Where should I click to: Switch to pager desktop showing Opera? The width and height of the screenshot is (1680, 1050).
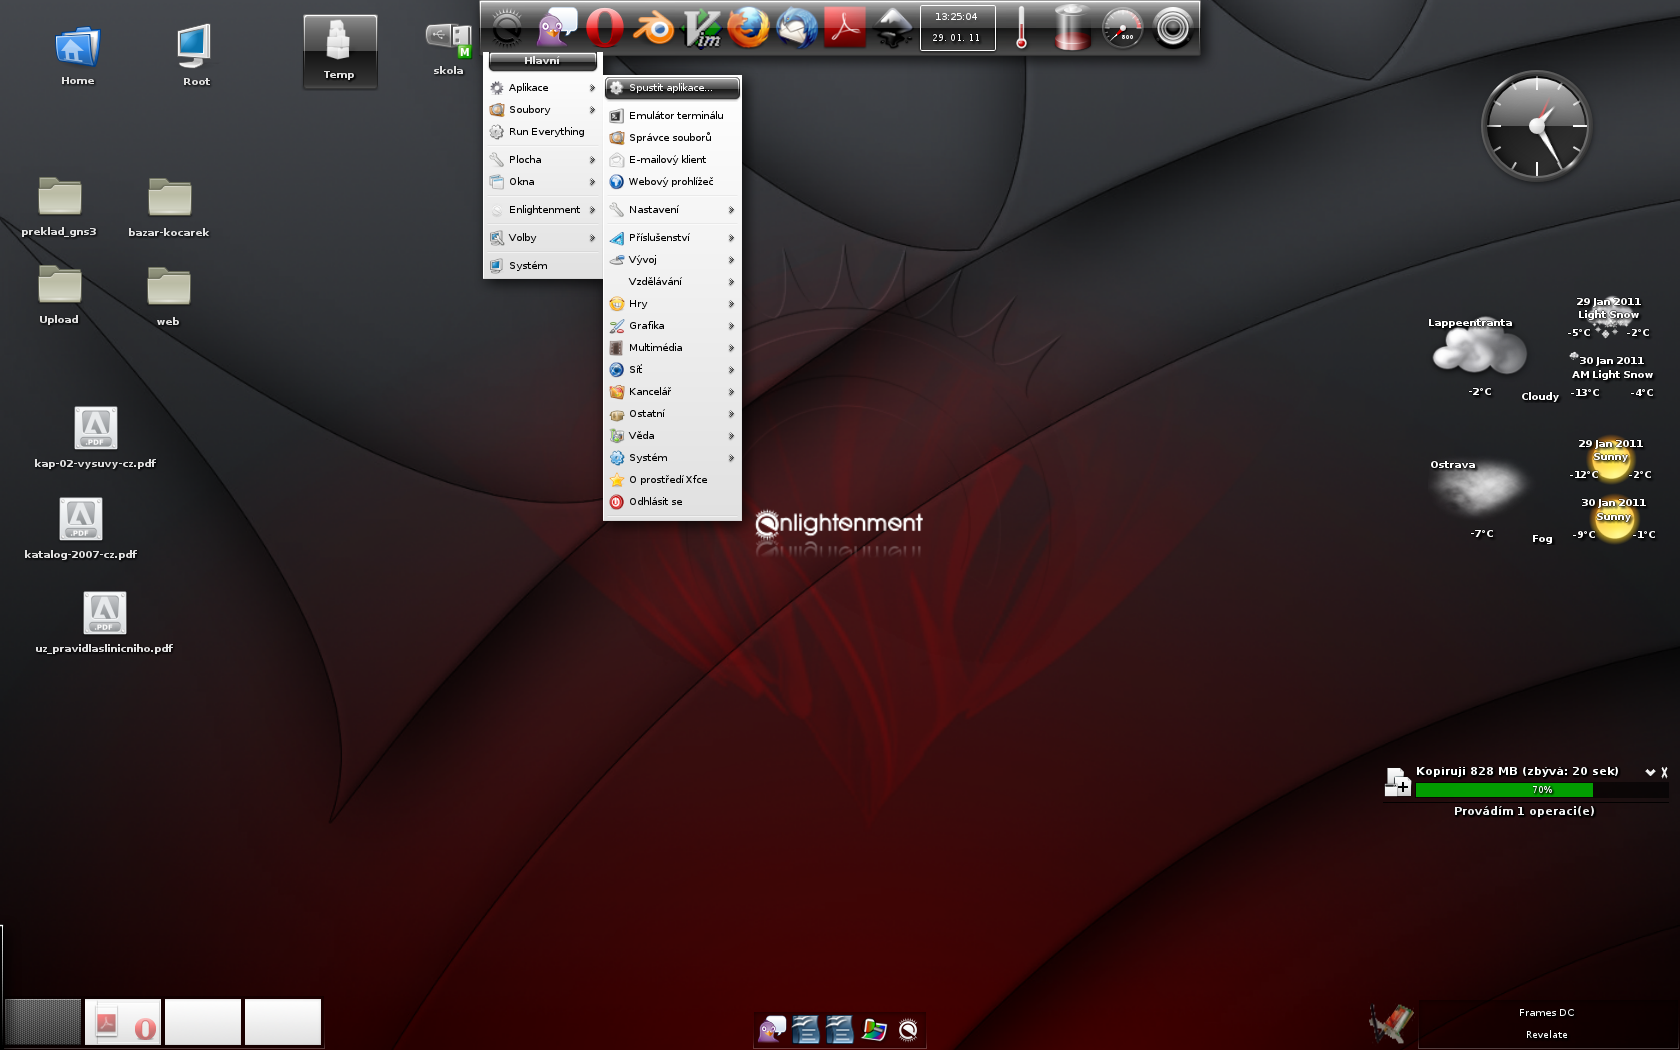pyautogui.click(x=123, y=1022)
